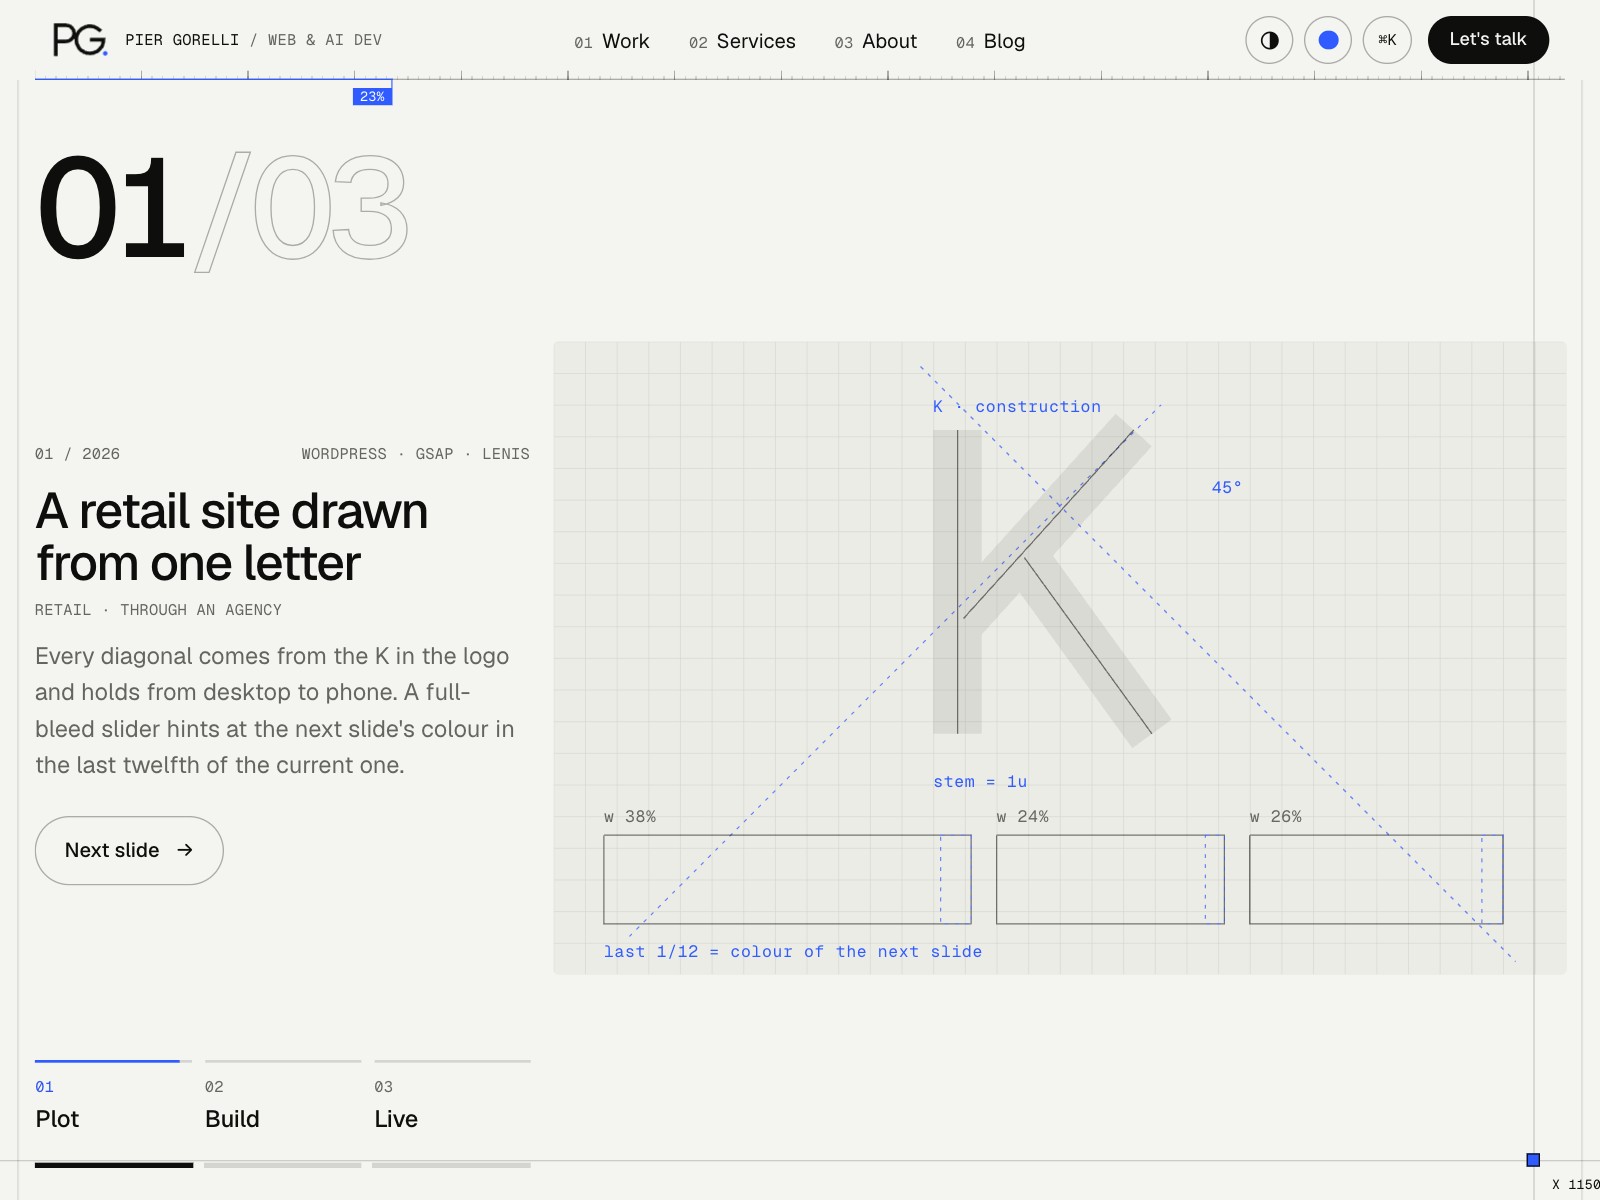Click the w 26% box in the diagram

(x=1376, y=879)
